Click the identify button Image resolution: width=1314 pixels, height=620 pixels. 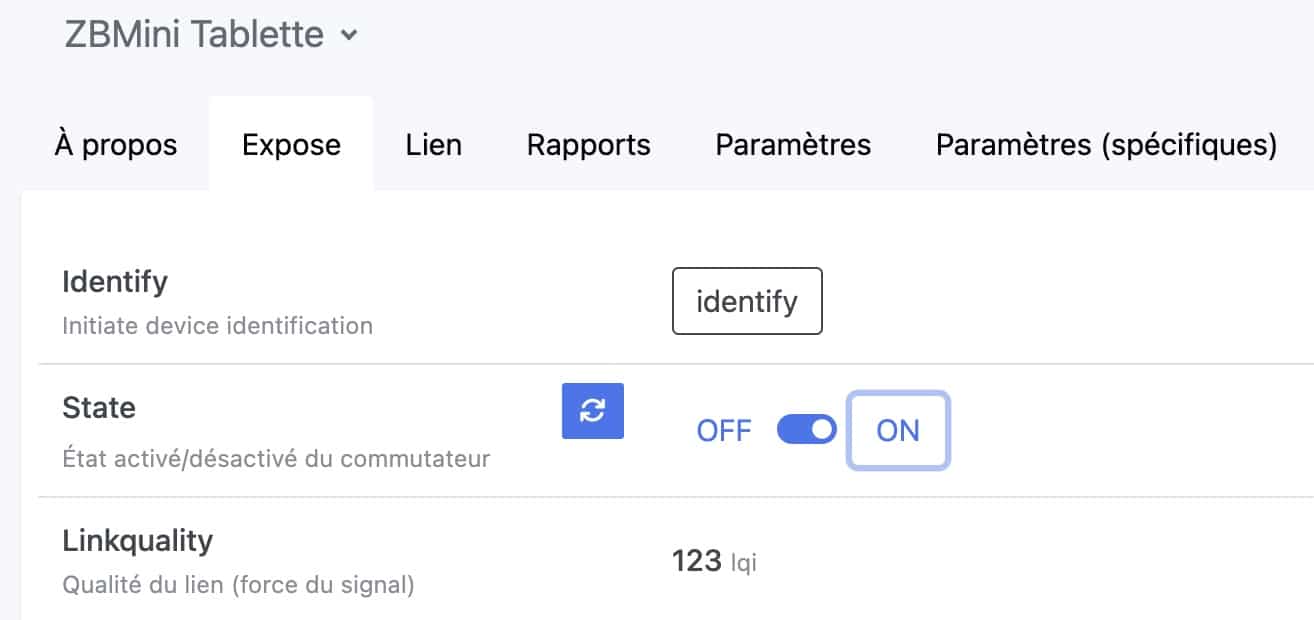[x=747, y=301]
